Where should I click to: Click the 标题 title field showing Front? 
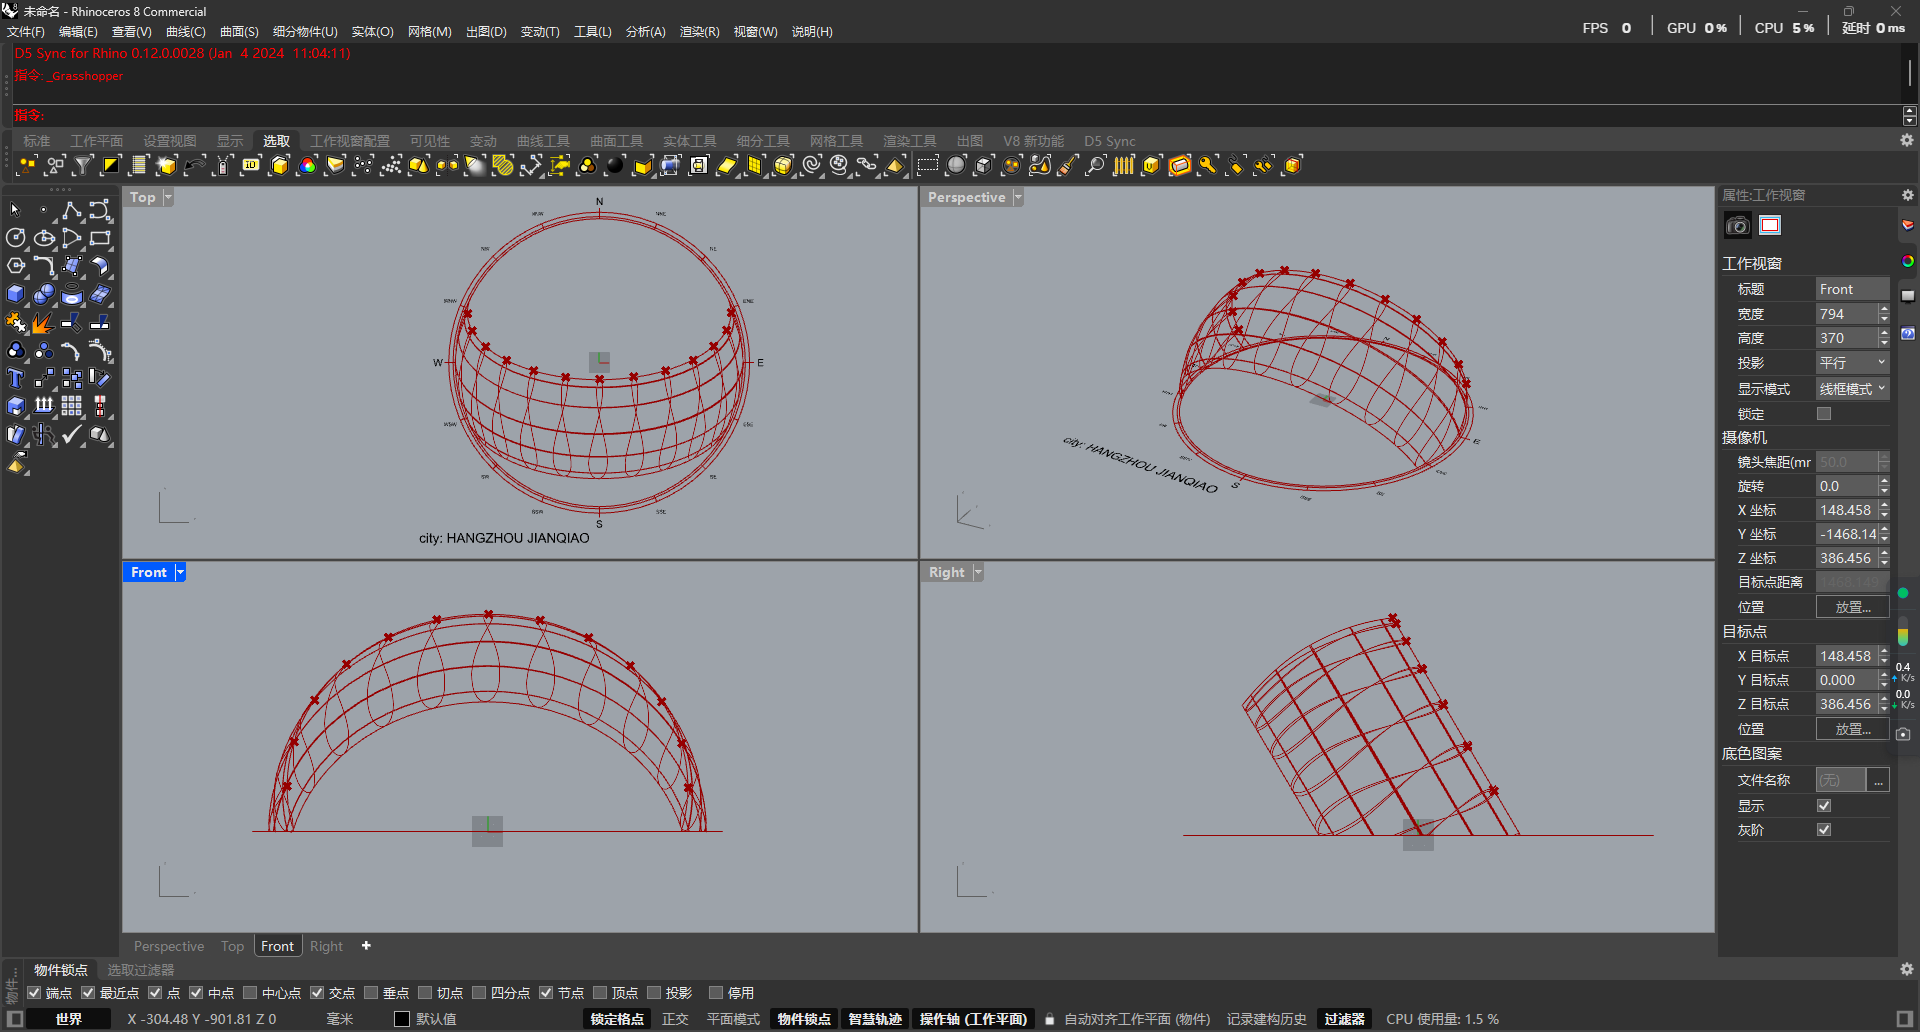click(x=1852, y=289)
